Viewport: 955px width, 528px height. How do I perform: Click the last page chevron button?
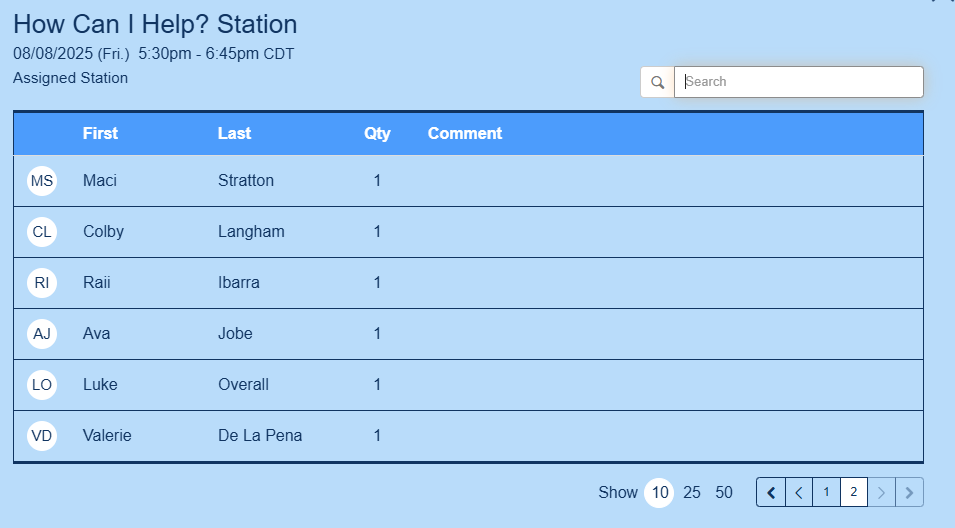(x=909, y=492)
